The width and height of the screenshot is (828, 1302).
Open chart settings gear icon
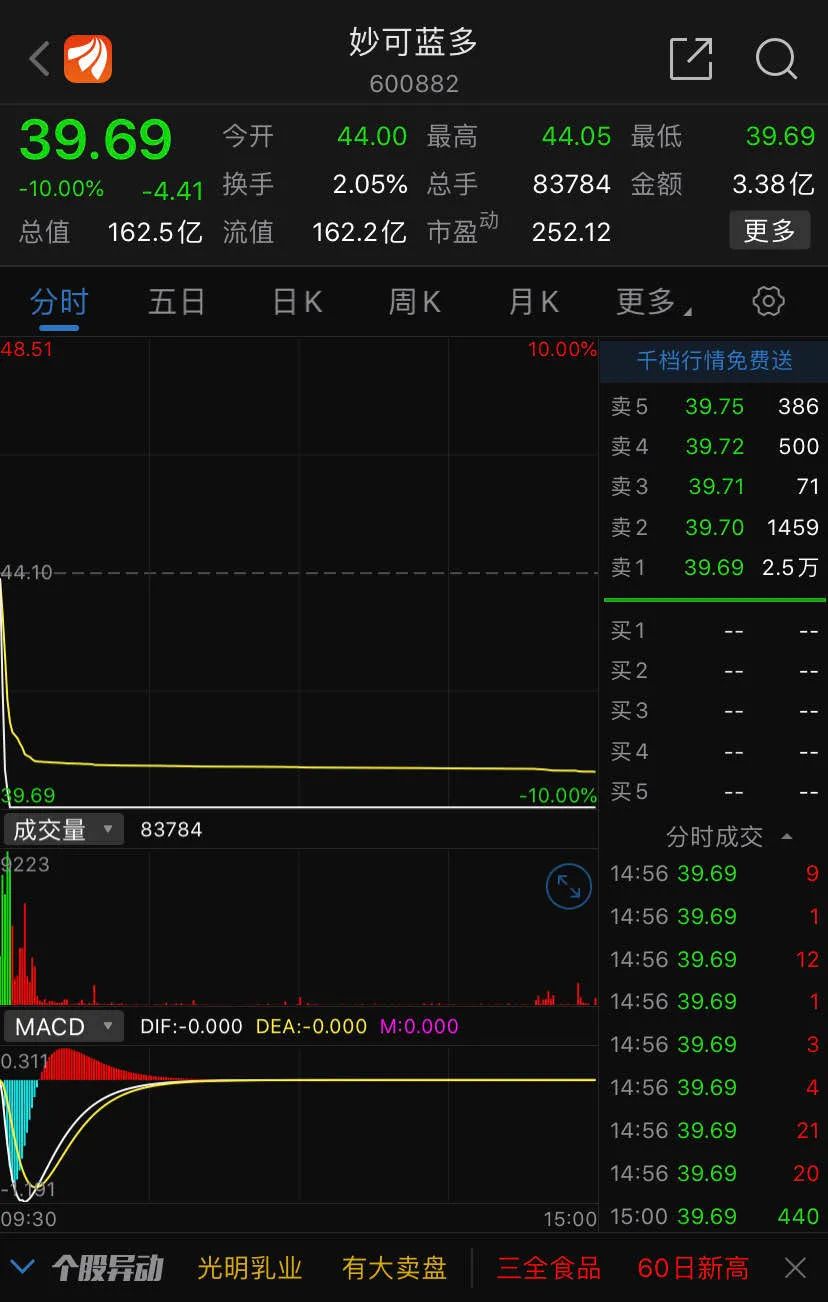[768, 301]
